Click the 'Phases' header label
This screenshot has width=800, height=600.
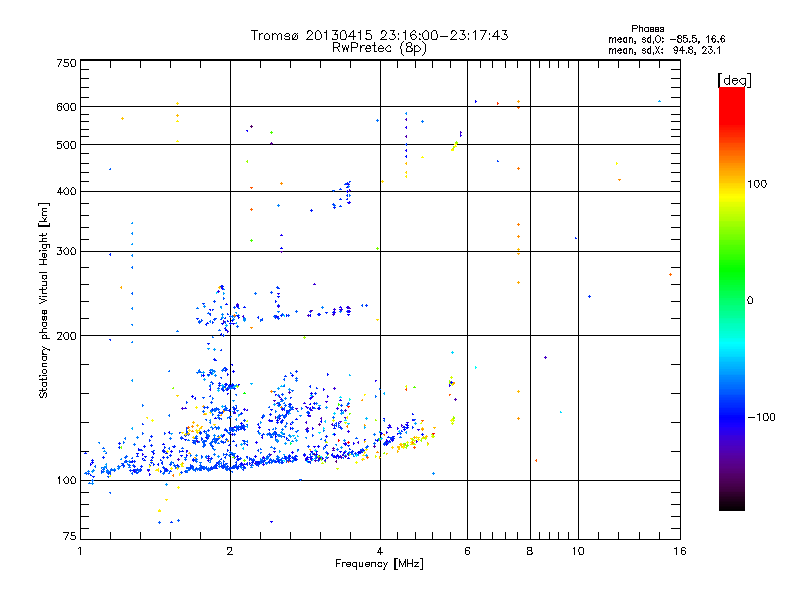tap(647, 29)
